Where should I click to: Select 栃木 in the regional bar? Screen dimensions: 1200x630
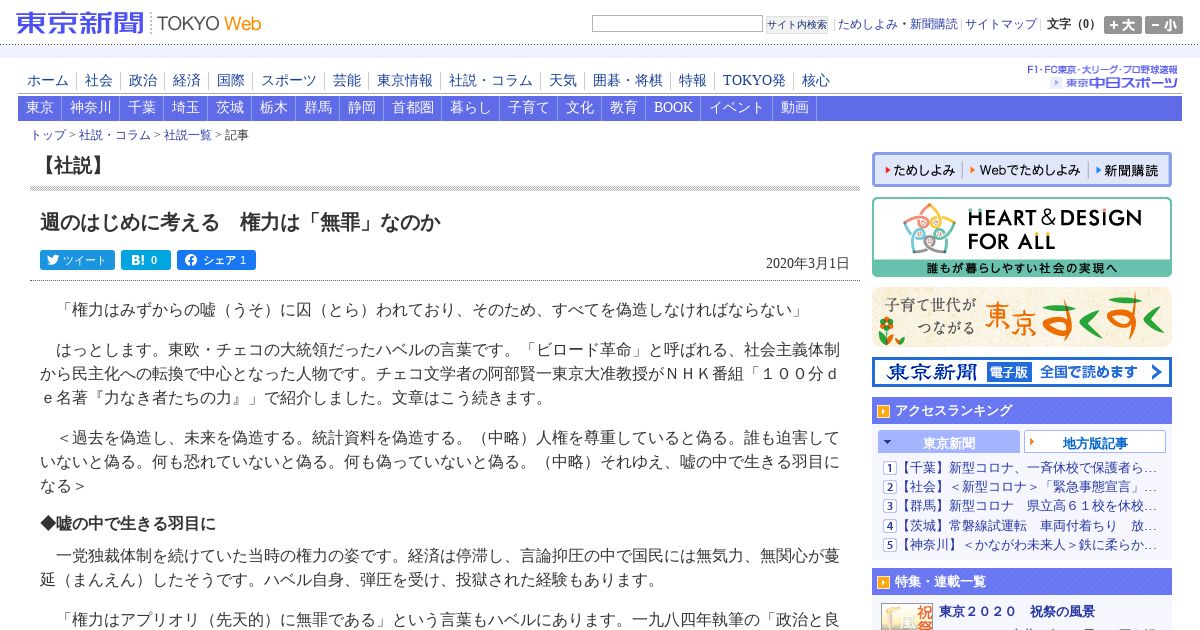coord(274,108)
